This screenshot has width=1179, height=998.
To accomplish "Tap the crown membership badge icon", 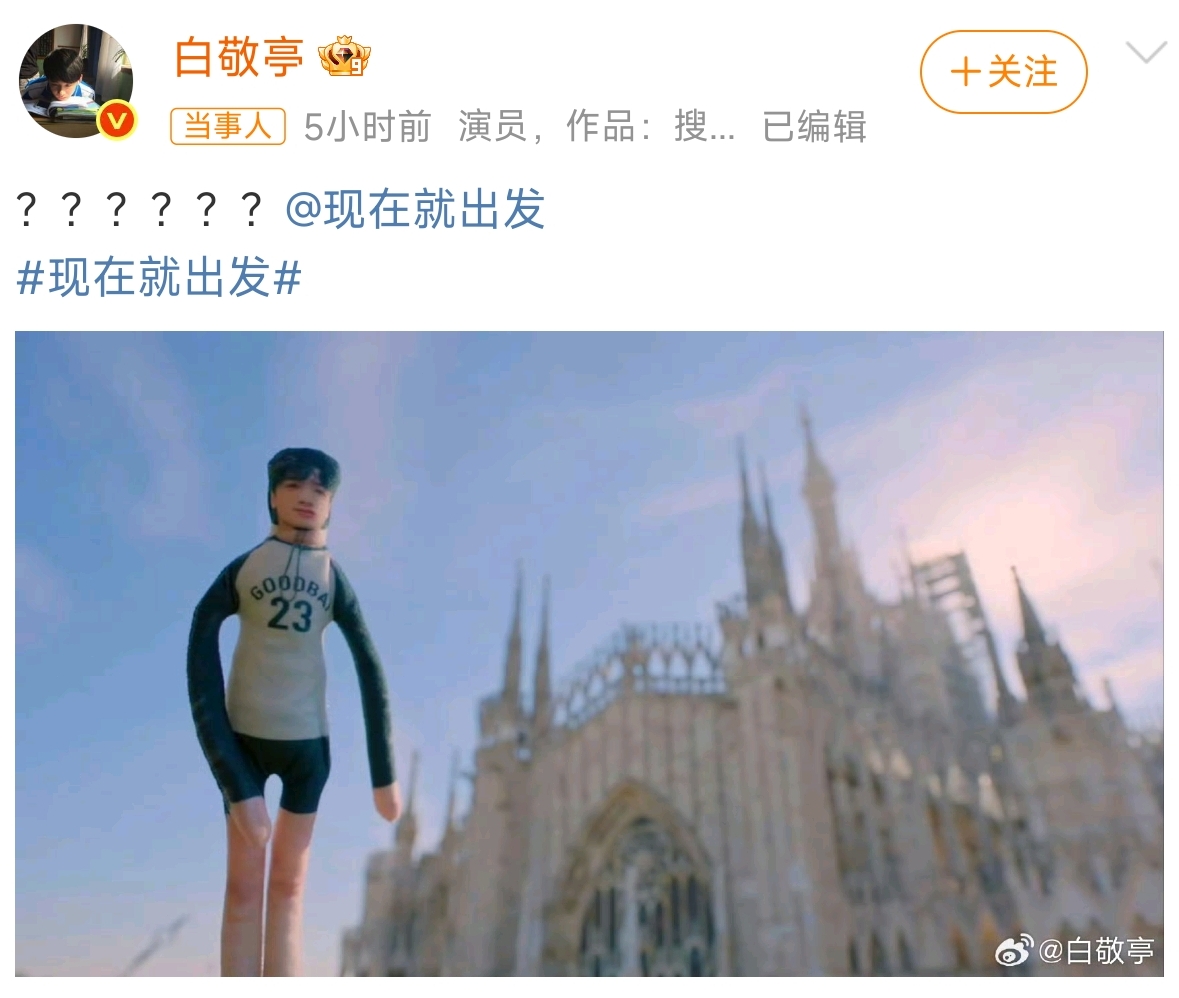I will (x=344, y=56).
